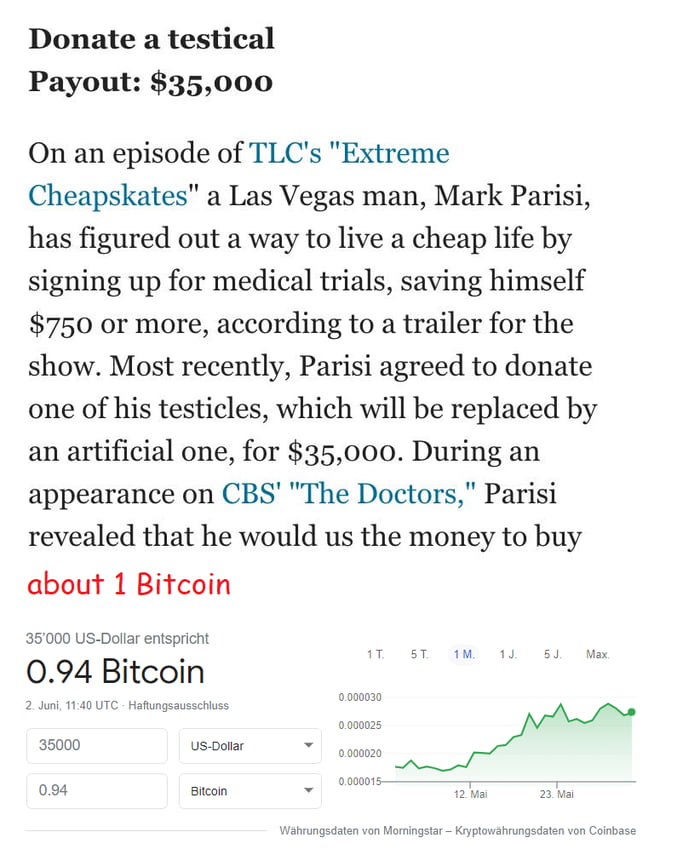Expand the dropdown arrow next to Bitcoin
The height and width of the screenshot is (855, 700).
coord(310,791)
